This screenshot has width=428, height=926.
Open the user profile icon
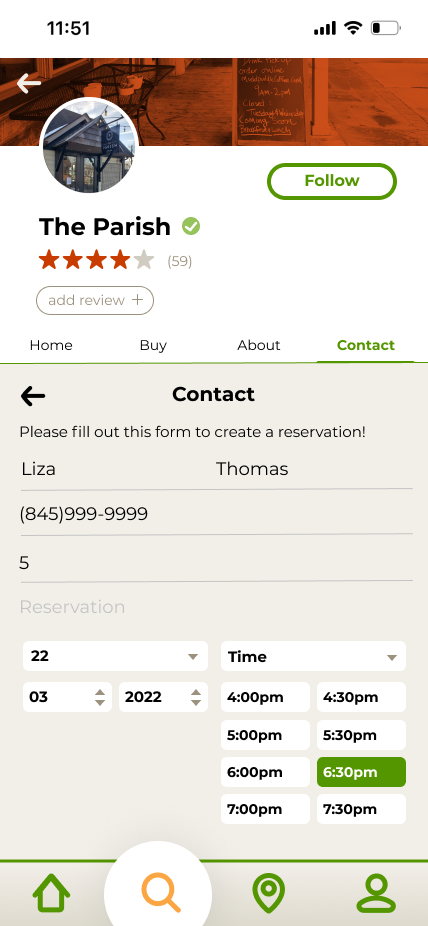tap(376, 894)
